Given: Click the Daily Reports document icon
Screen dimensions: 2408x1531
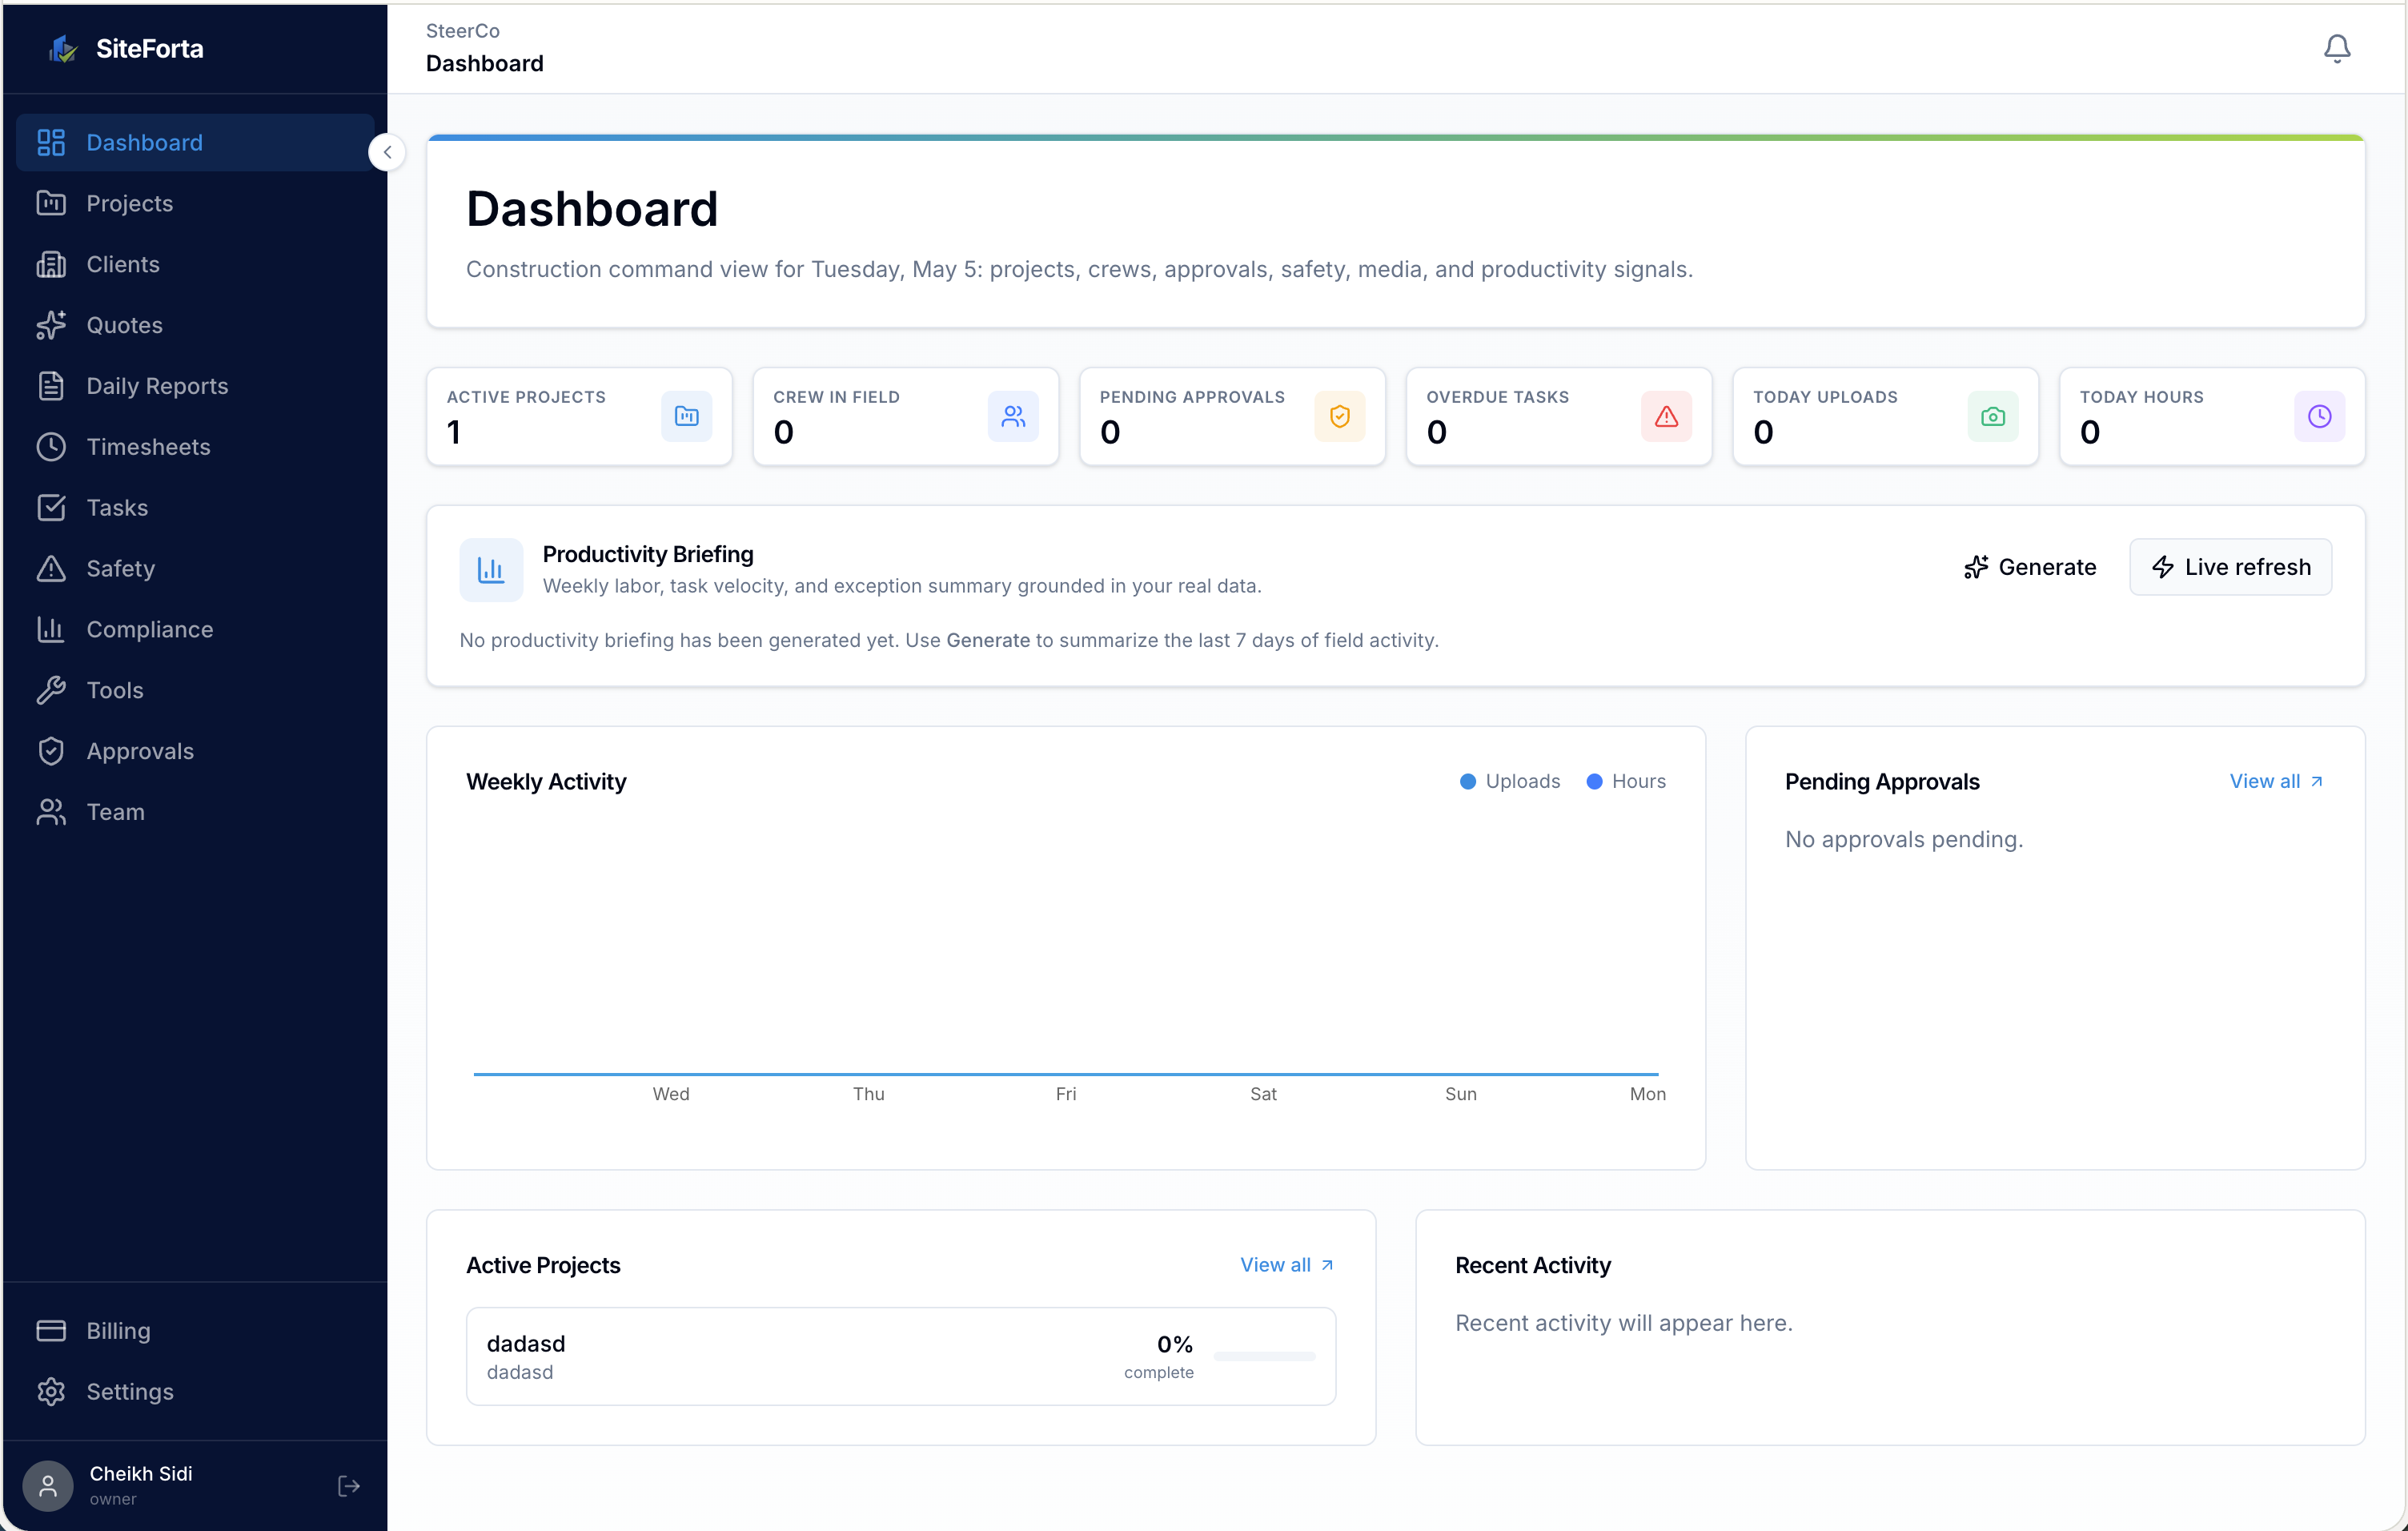Looking at the screenshot, I should coord(51,386).
